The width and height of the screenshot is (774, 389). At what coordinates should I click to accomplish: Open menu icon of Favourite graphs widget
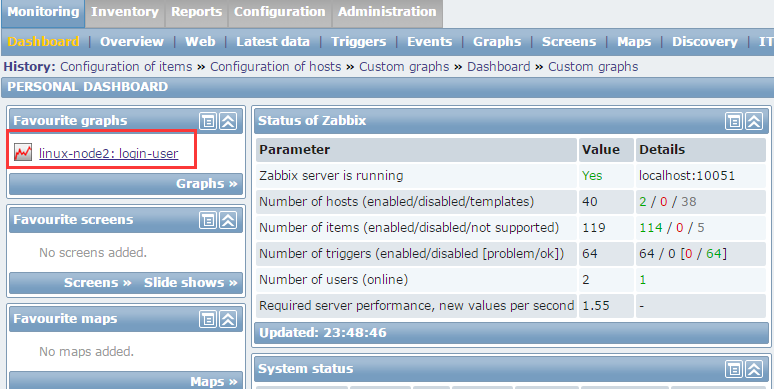tap(208, 121)
